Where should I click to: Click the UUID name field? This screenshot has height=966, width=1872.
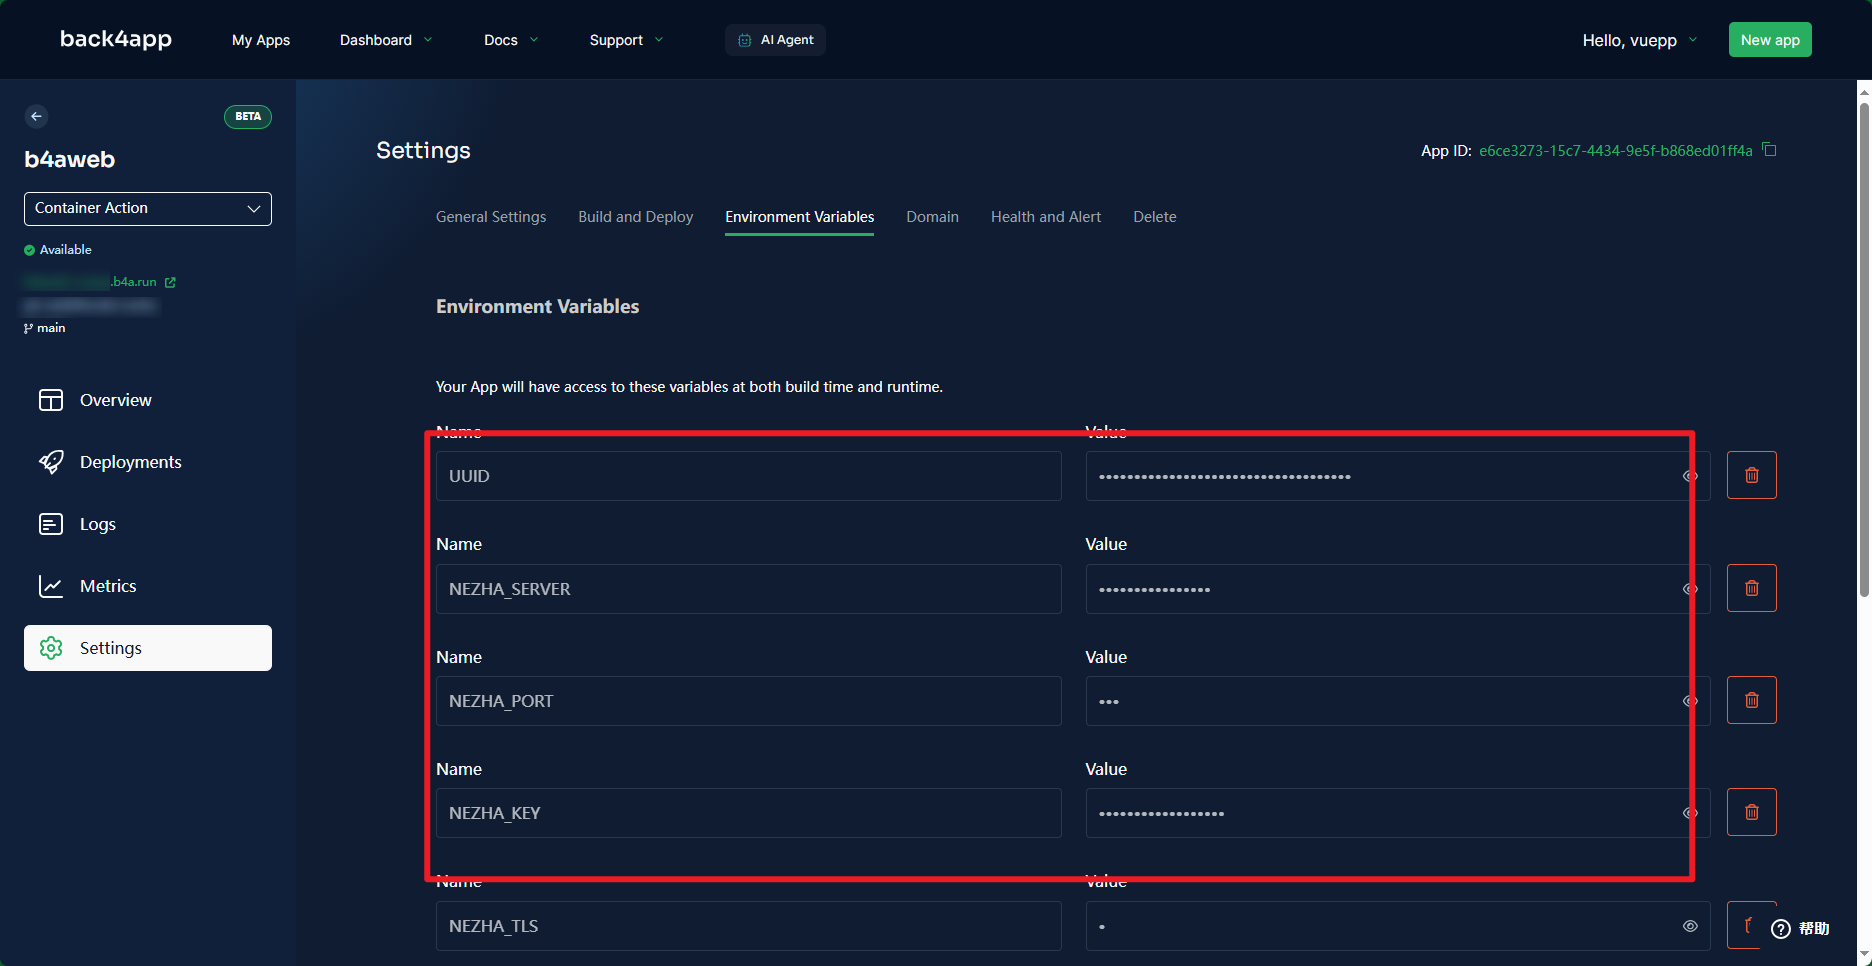pyautogui.click(x=749, y=476)
